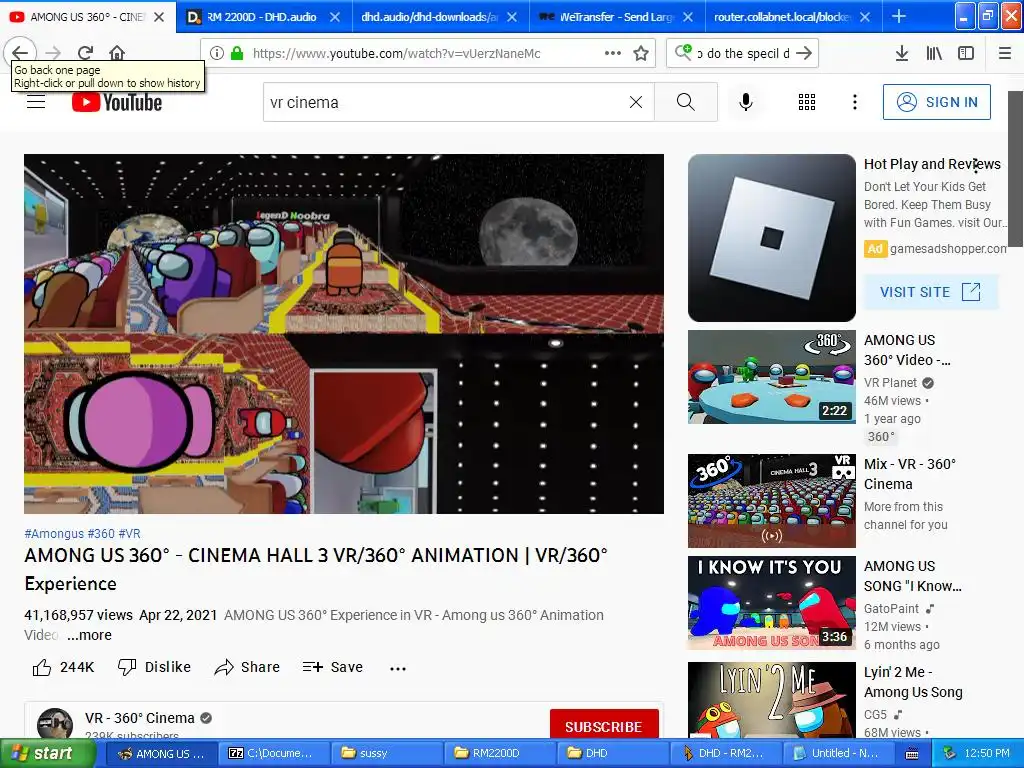Clear the 'vr cinema' search text
1024x768 pixels.
point(635,102)
